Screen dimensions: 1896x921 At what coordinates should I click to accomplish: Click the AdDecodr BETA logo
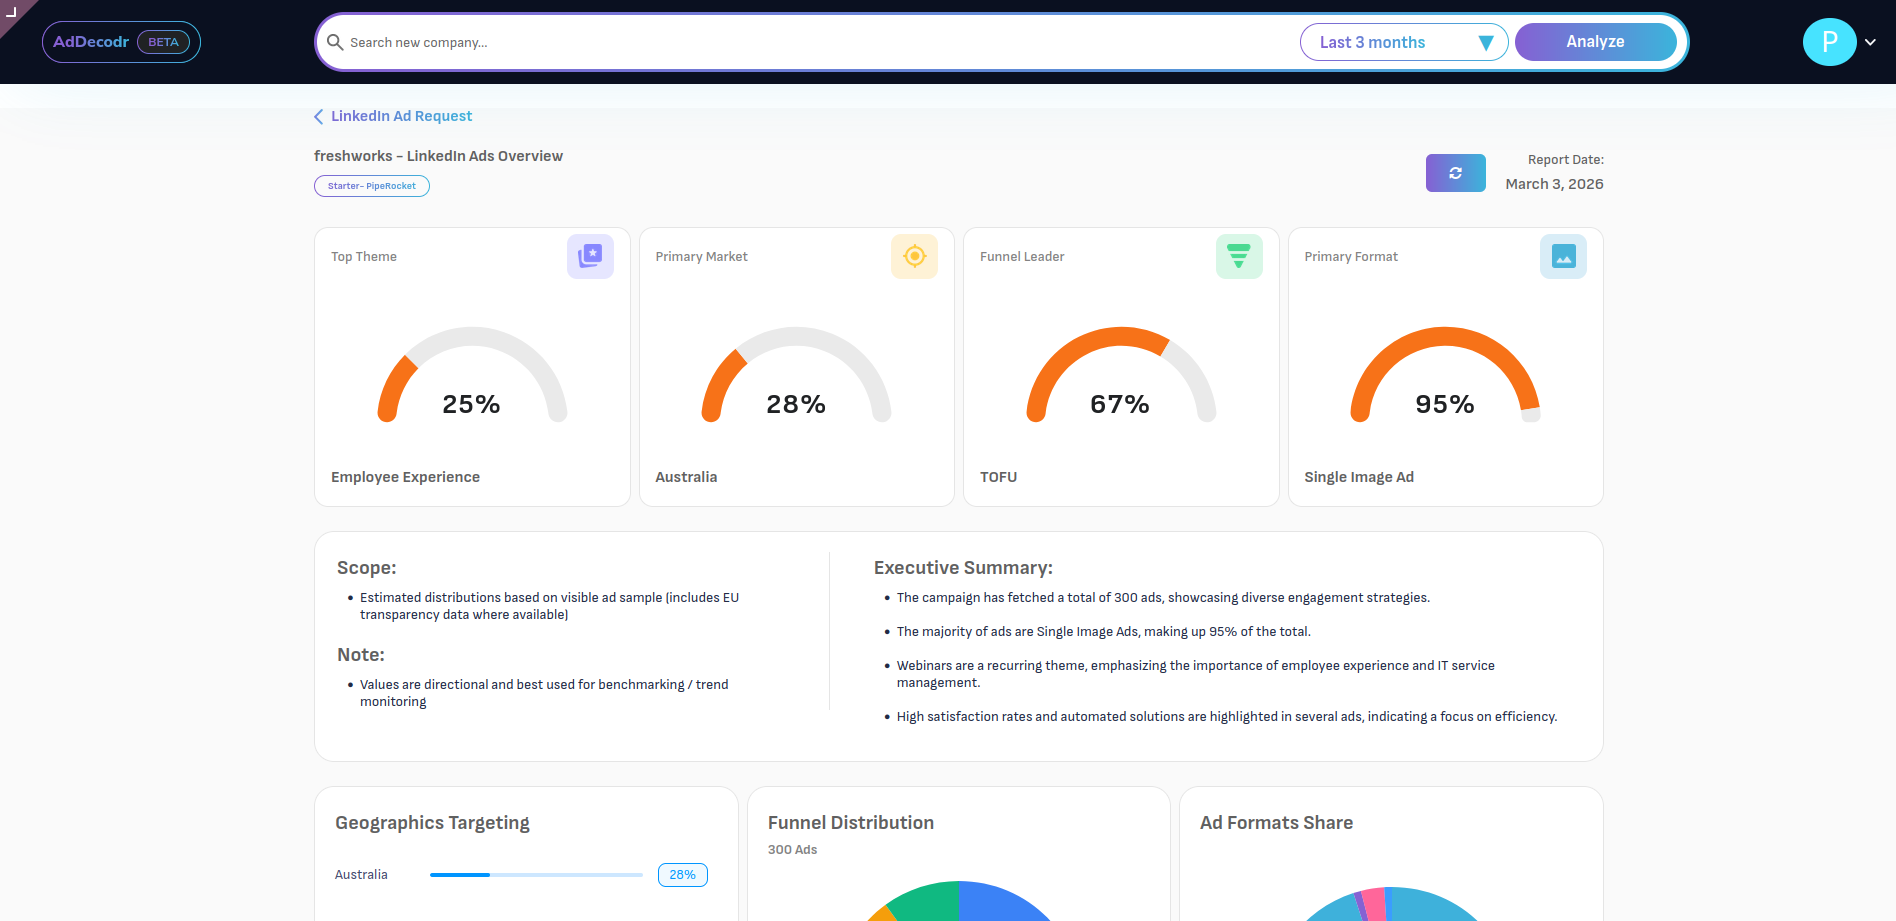121,42
